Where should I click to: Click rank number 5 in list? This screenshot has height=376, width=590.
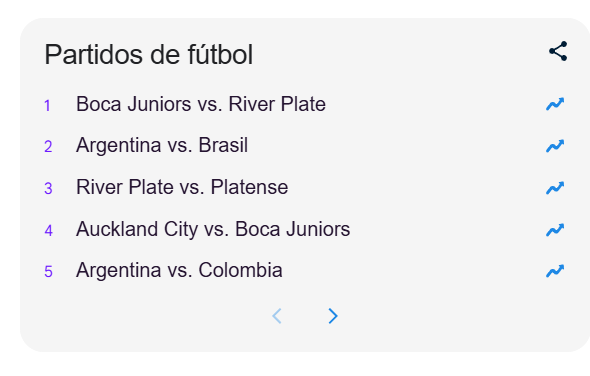(49, 271)
